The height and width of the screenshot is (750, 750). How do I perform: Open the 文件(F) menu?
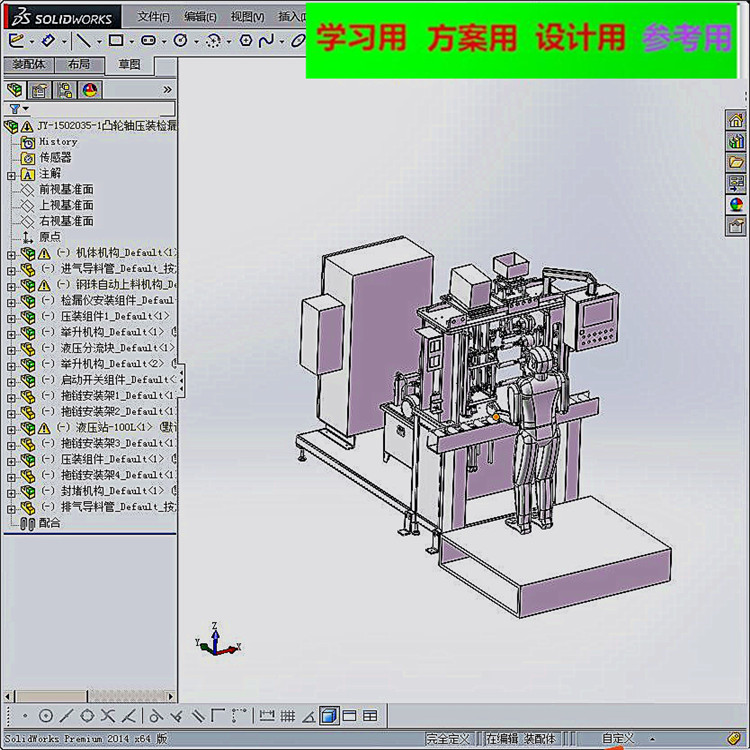point(154,17)
